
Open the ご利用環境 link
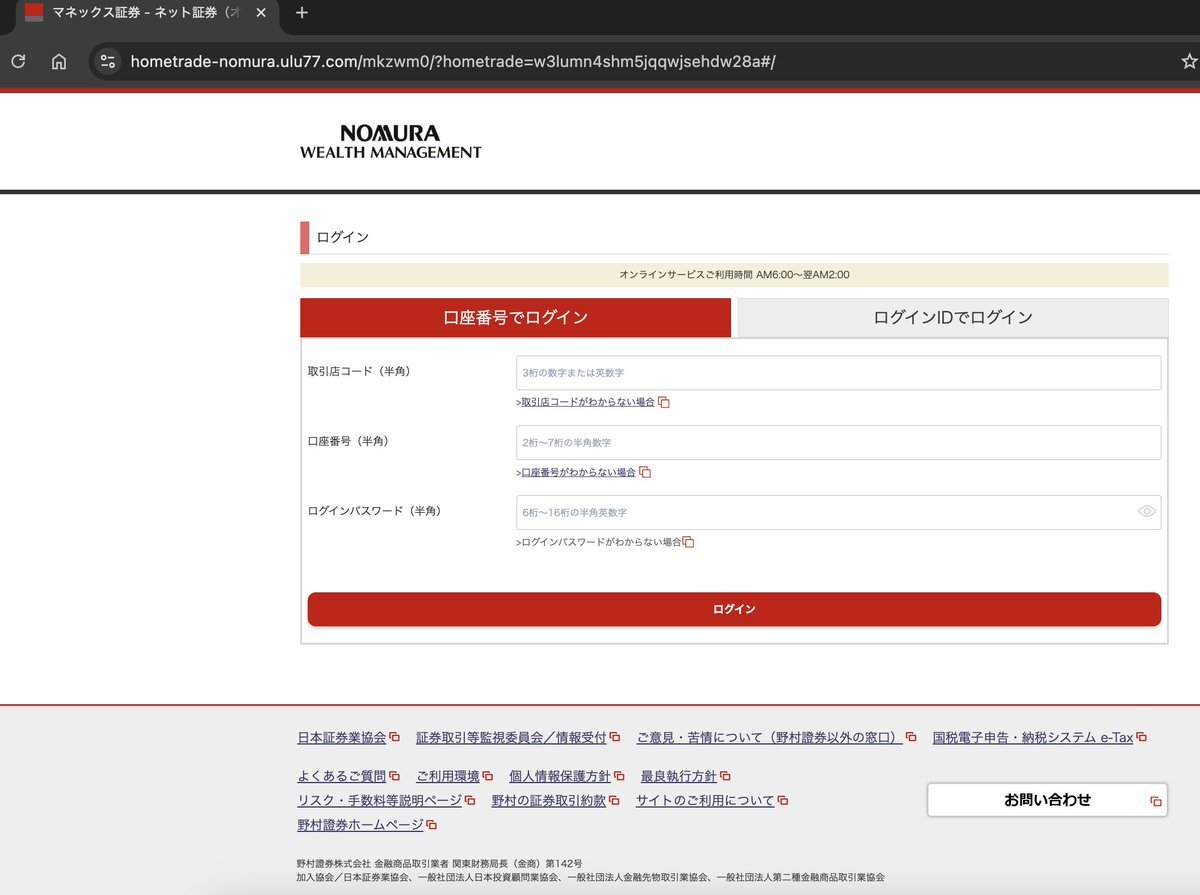pyautogui.click(x=448, y=776)
